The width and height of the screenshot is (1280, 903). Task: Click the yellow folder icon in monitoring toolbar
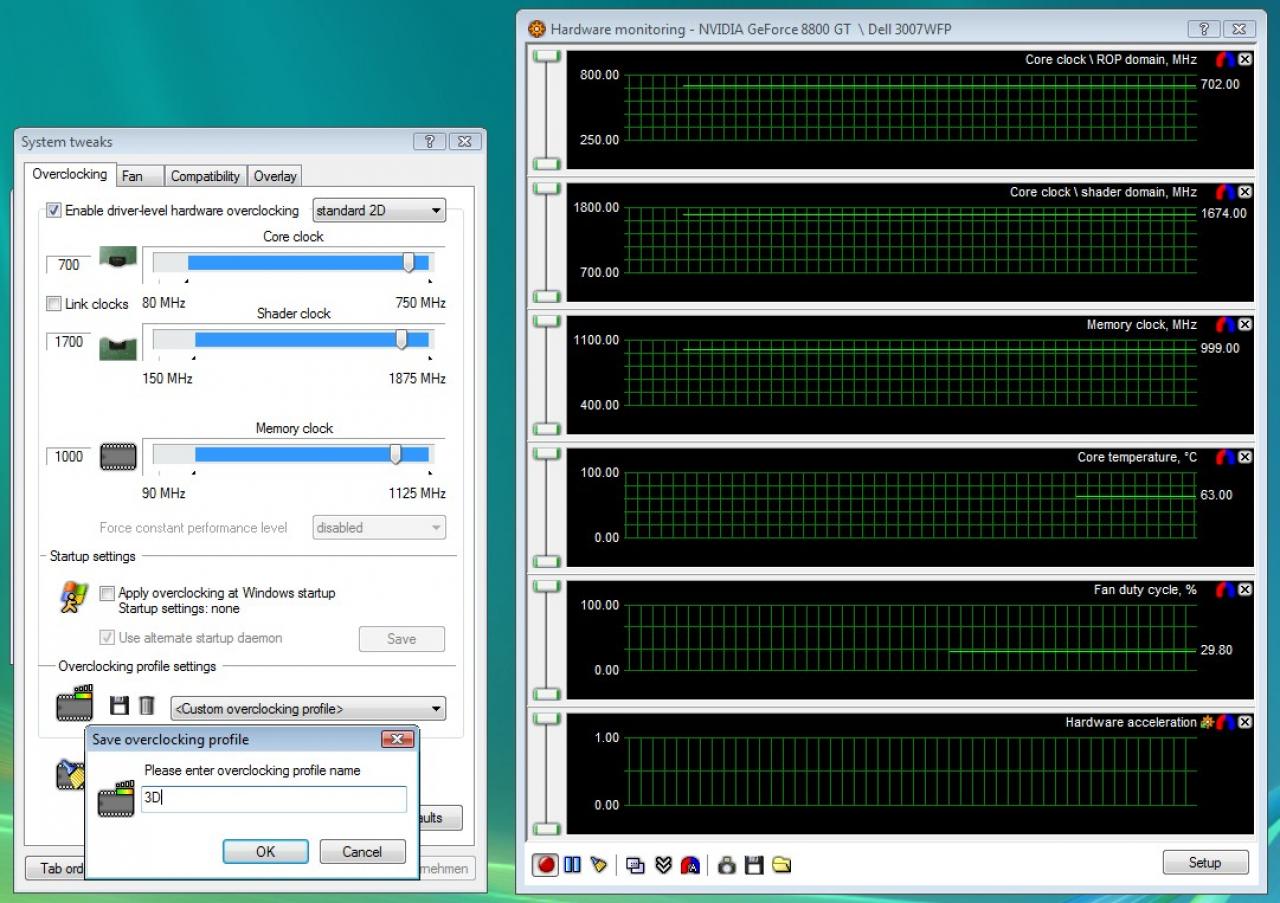point(782,865)
